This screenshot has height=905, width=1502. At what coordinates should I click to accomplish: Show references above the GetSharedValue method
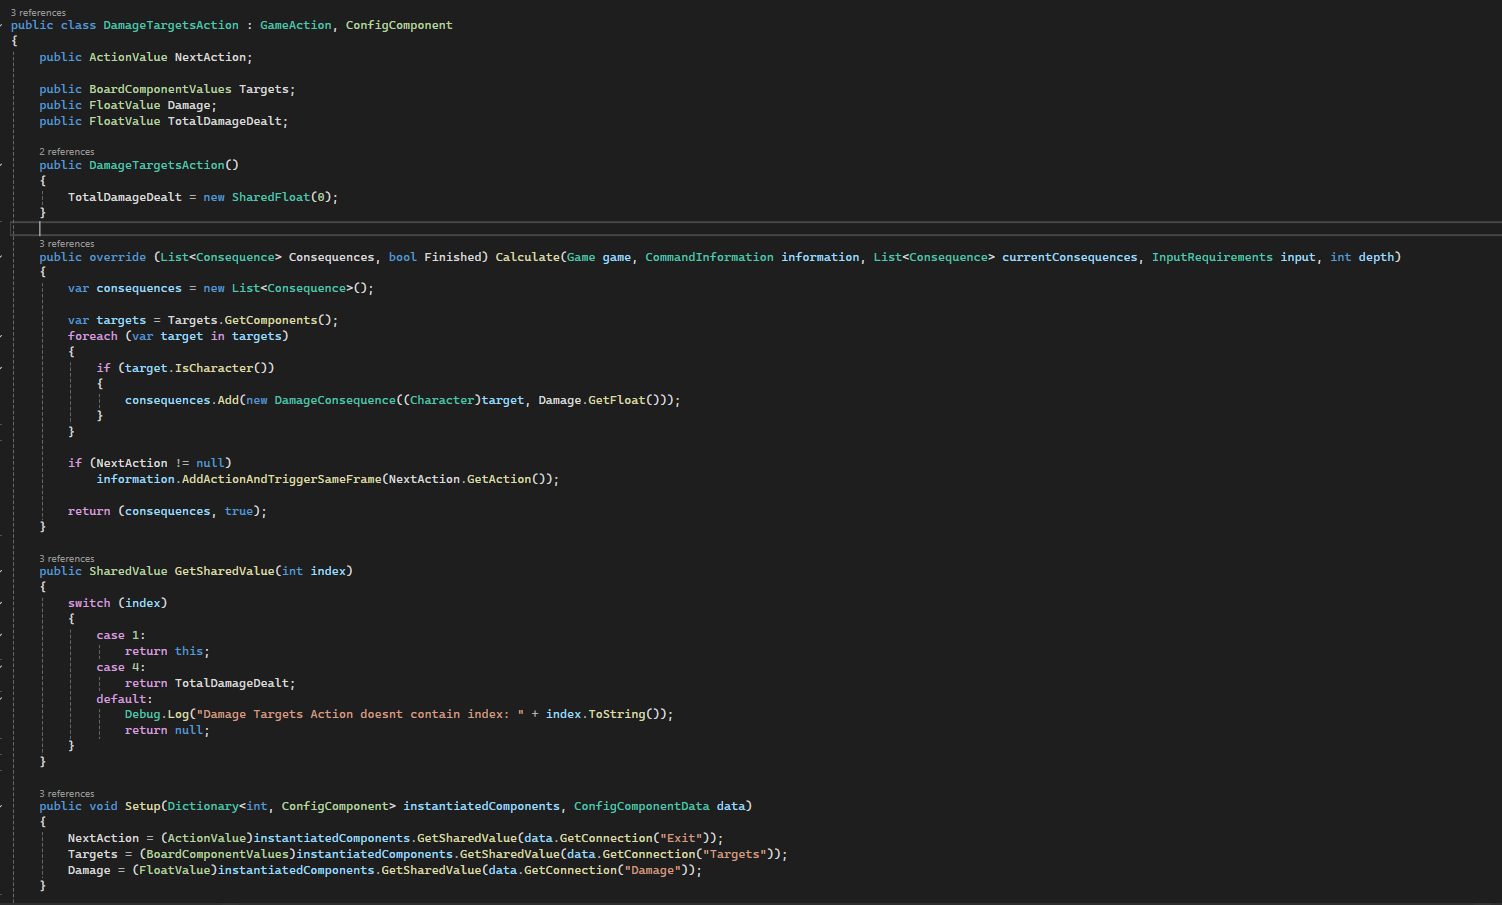coord(67,559)
